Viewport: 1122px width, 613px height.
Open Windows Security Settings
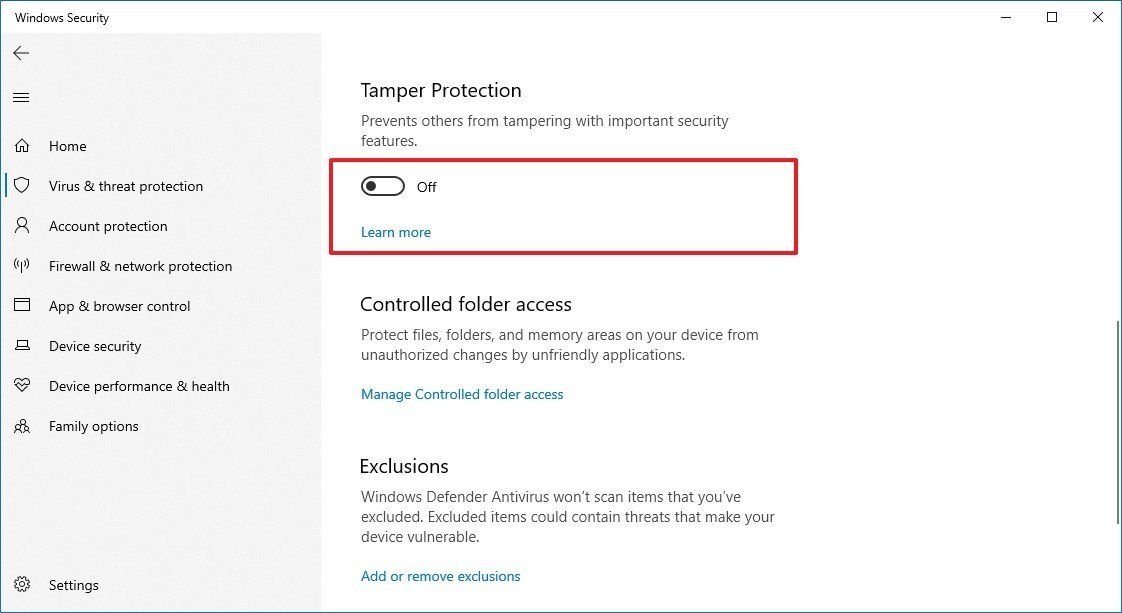[x=73, y=585]
